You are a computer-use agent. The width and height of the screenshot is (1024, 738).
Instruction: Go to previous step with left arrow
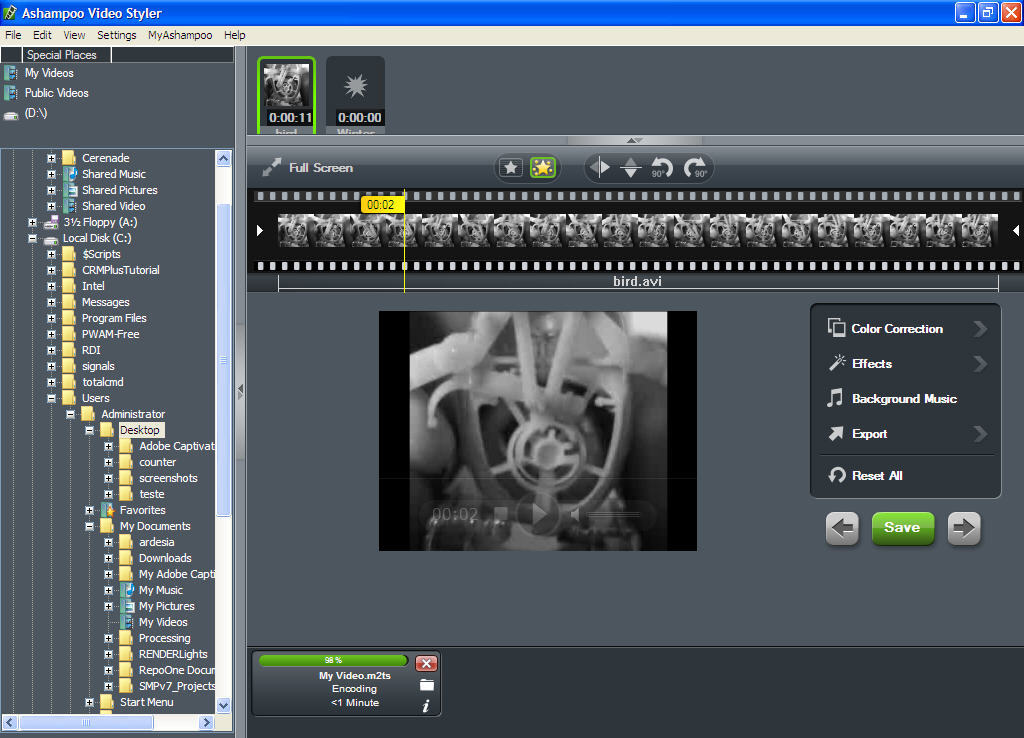(x=842, y=528)
